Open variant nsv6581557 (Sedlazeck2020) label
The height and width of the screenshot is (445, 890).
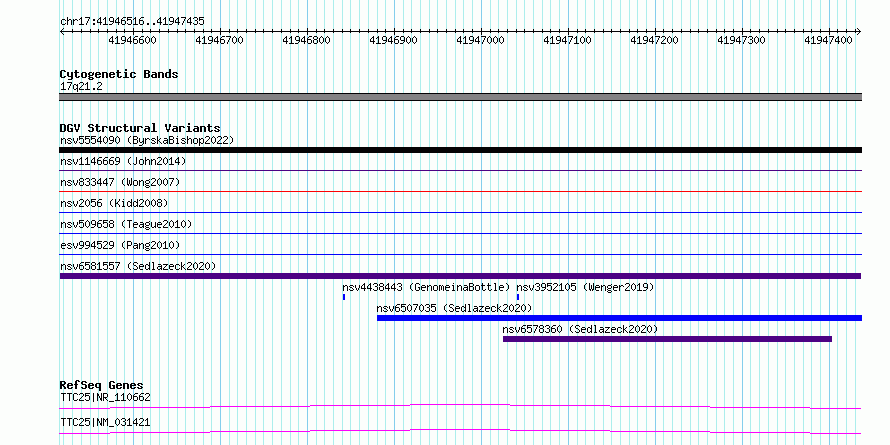point(138,266)
